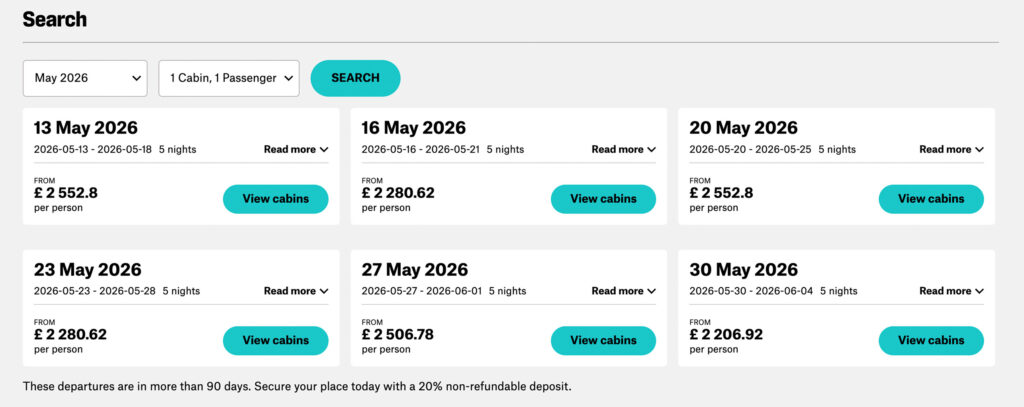Screen dimensions: 1024x407
Task: Expand Read more for 13 May 2026
Action: click(x=296, y=149)
